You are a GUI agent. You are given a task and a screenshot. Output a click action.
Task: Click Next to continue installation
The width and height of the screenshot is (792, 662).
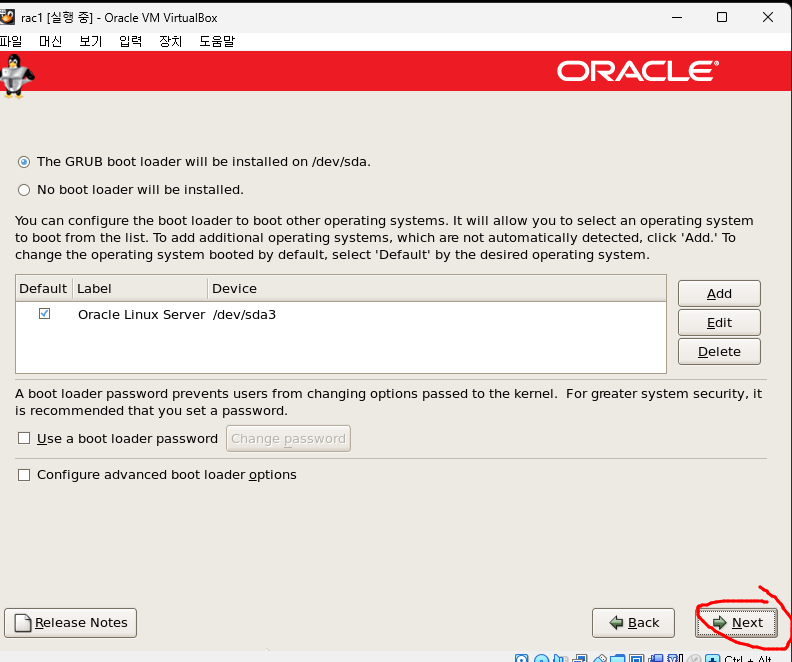click(736, 623)
